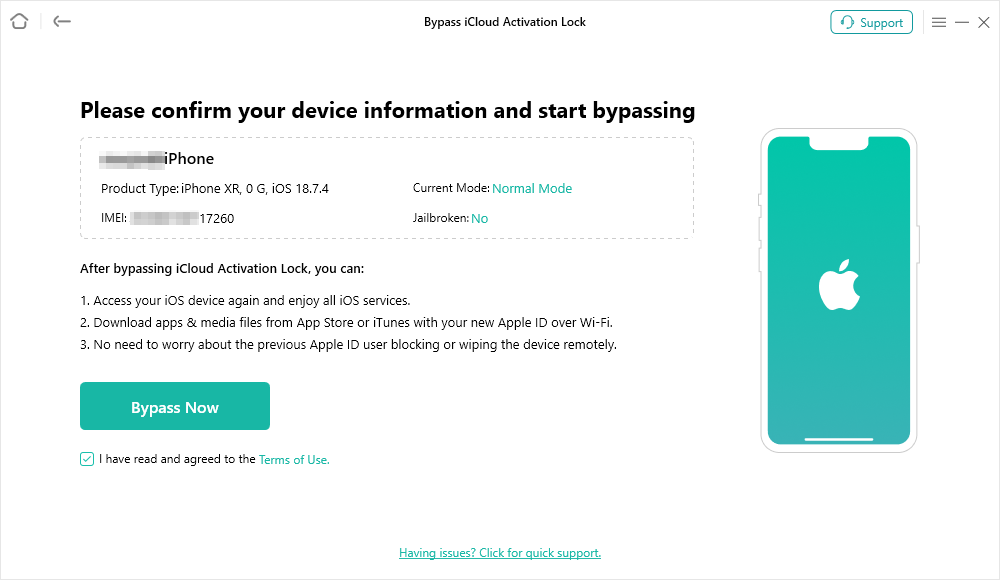Click 'No need to worry' list item

coord(348,345)
